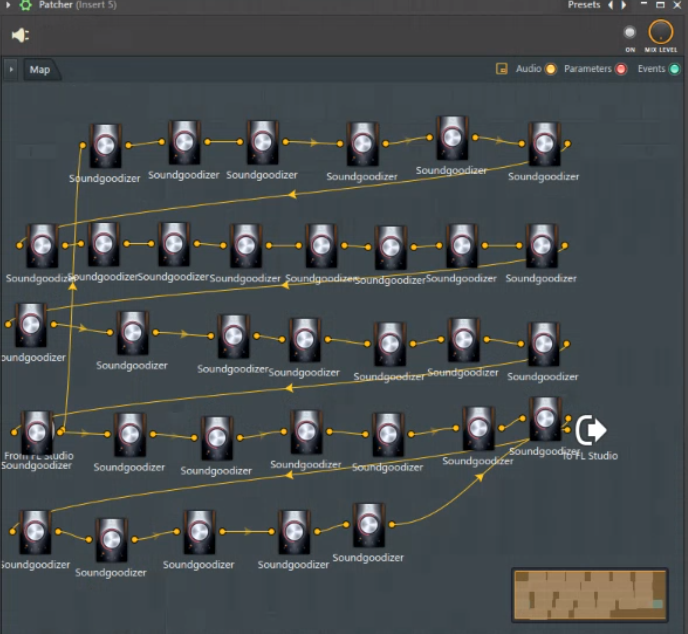Go to the previous preset with left arrow
The image size is (688, 634).
click(610, 5)
